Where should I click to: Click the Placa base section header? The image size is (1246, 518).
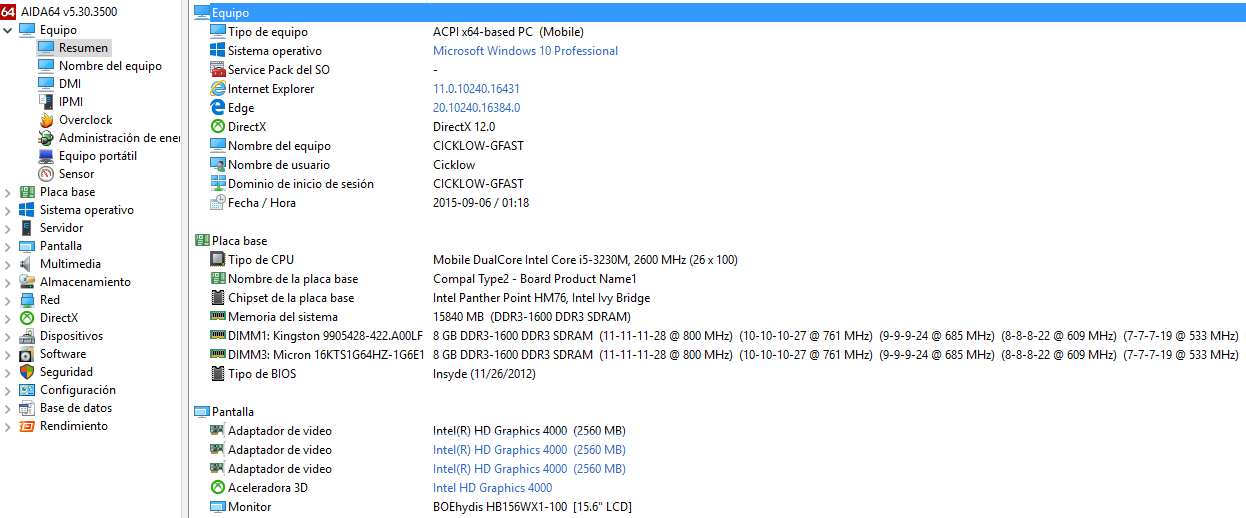239,241
